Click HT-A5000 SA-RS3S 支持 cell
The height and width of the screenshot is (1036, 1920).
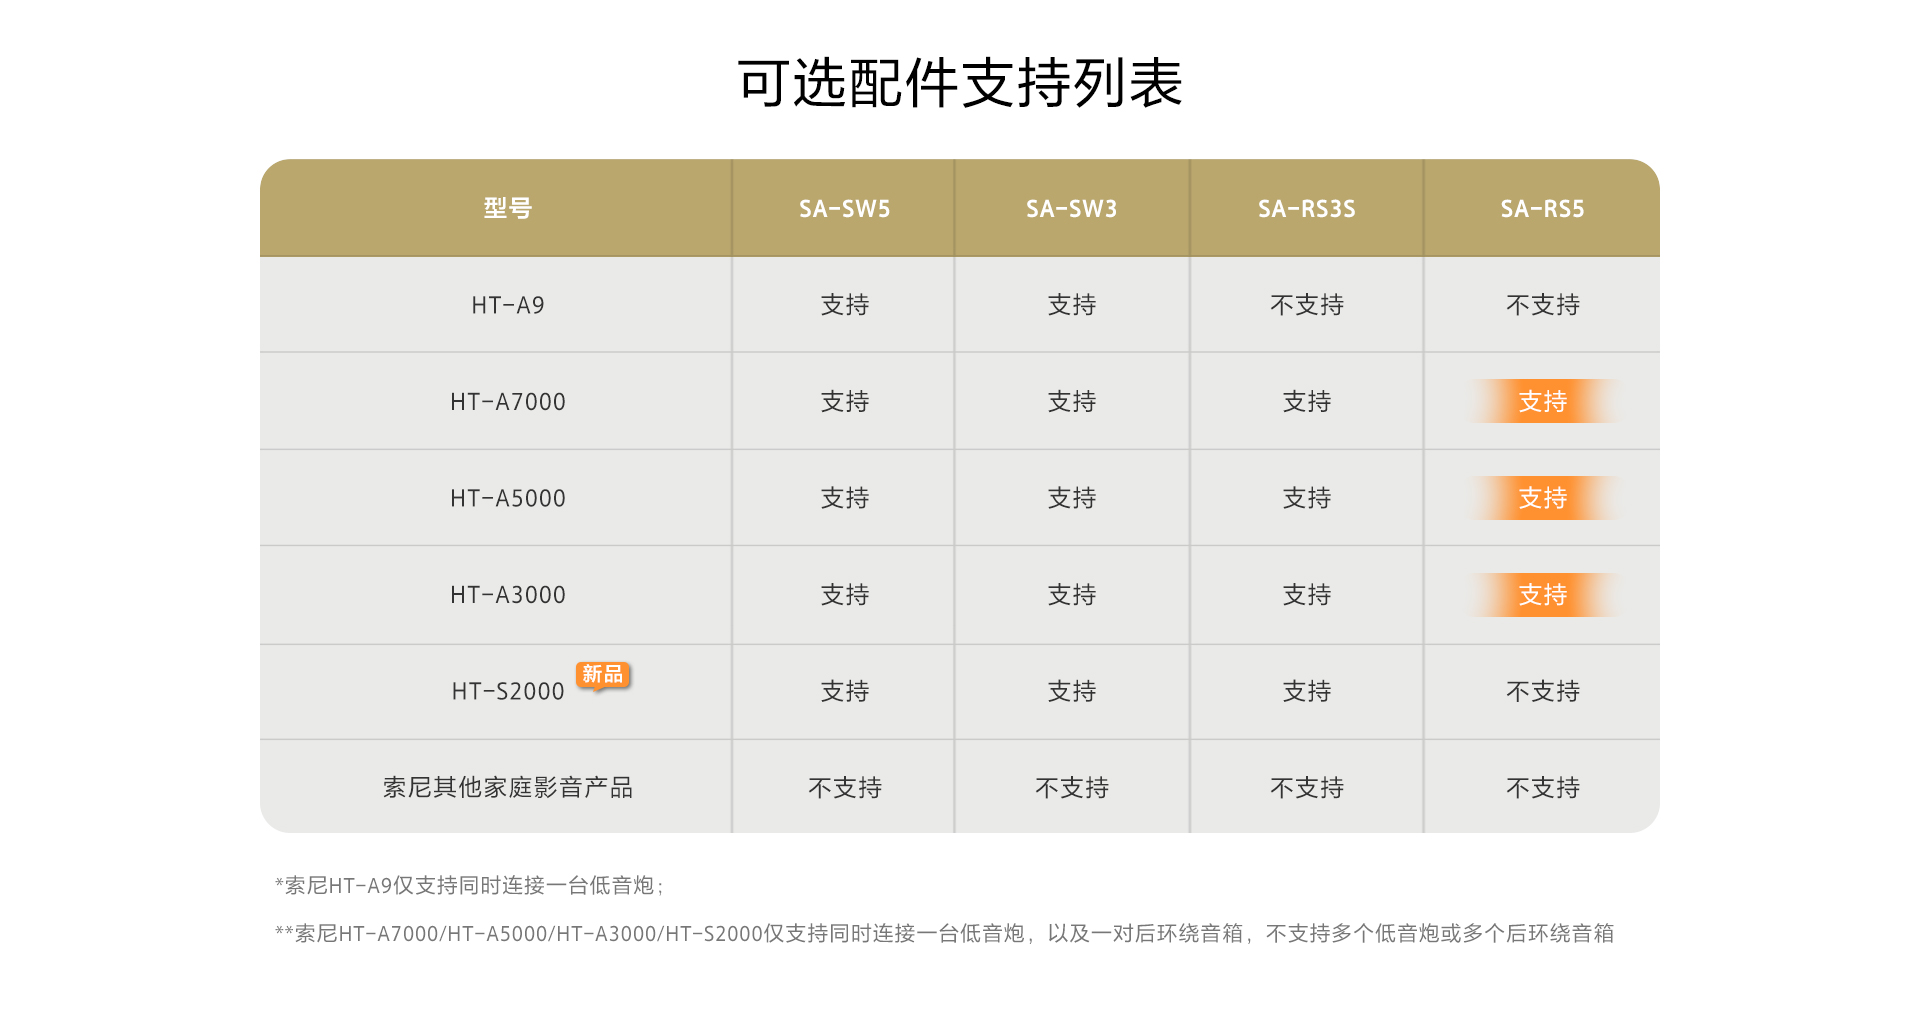pos(1307,498)
